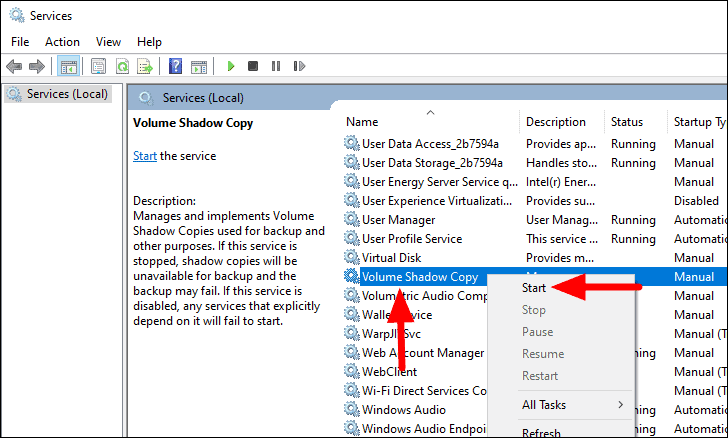Open Properties toolbar icon
This screenshot has height=438, width=728.
pos(98,66)
